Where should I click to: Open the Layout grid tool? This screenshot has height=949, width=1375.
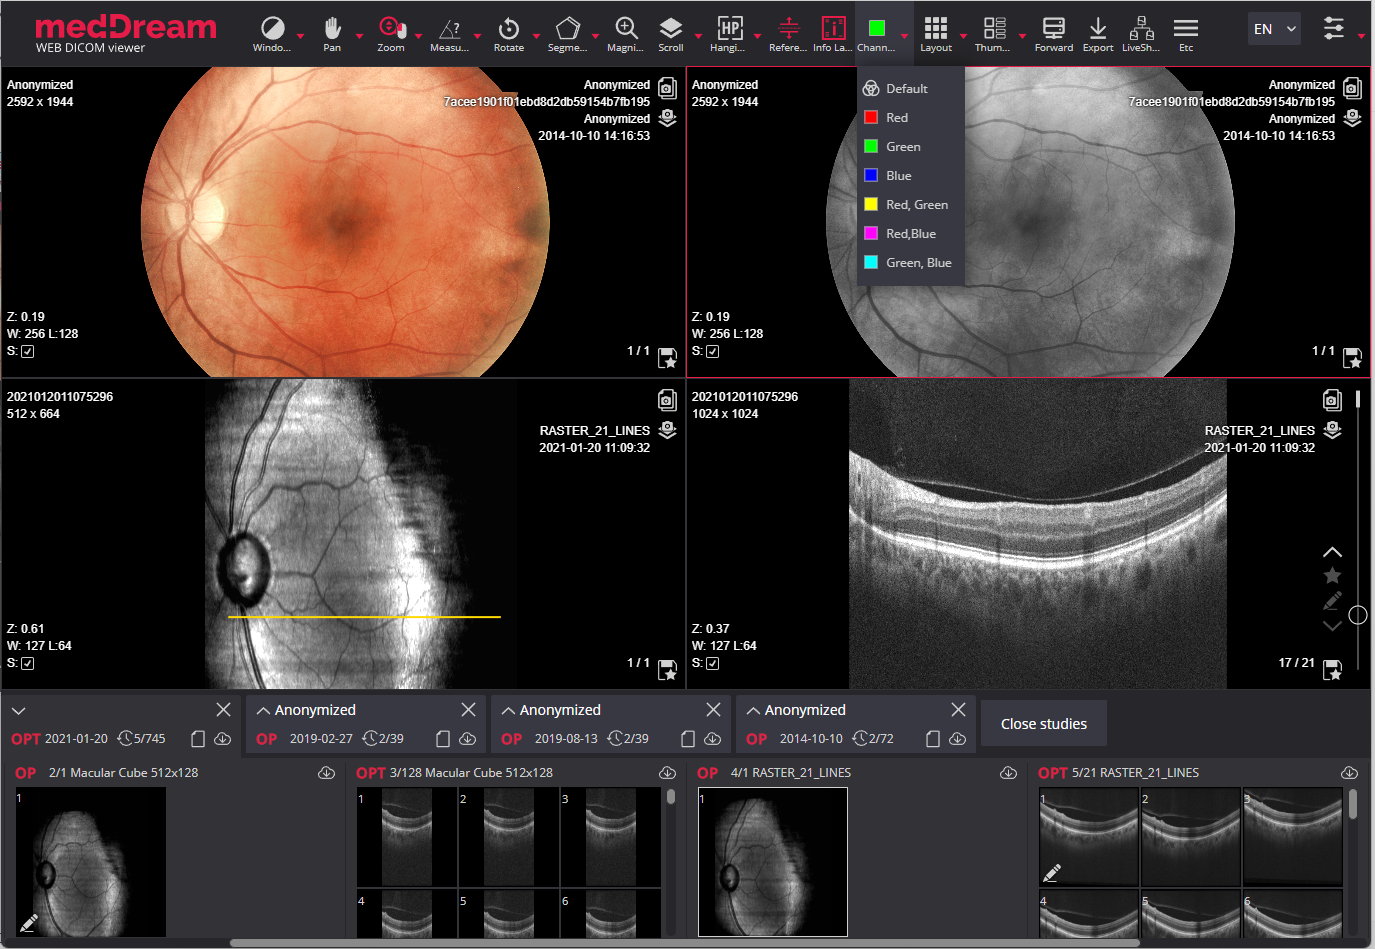point(936,33)
